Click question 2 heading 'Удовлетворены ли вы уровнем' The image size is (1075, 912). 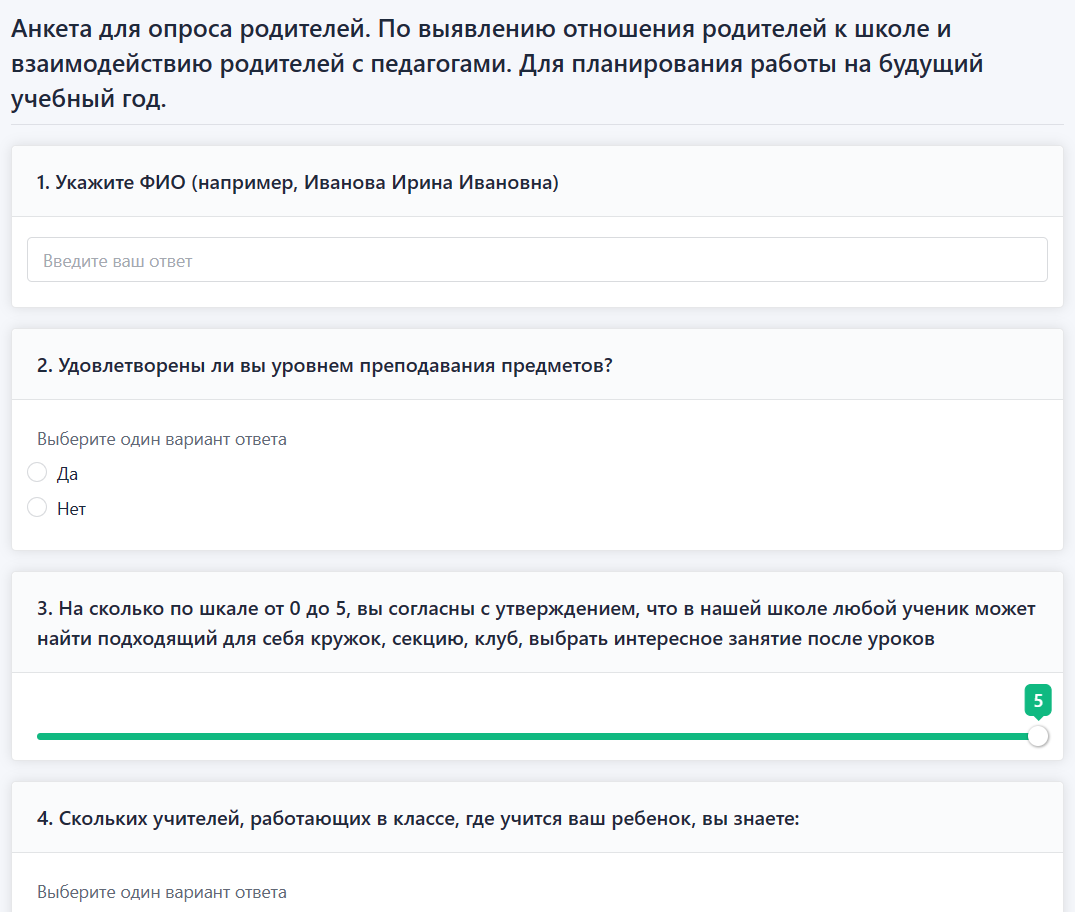click(x=324, y=365)
